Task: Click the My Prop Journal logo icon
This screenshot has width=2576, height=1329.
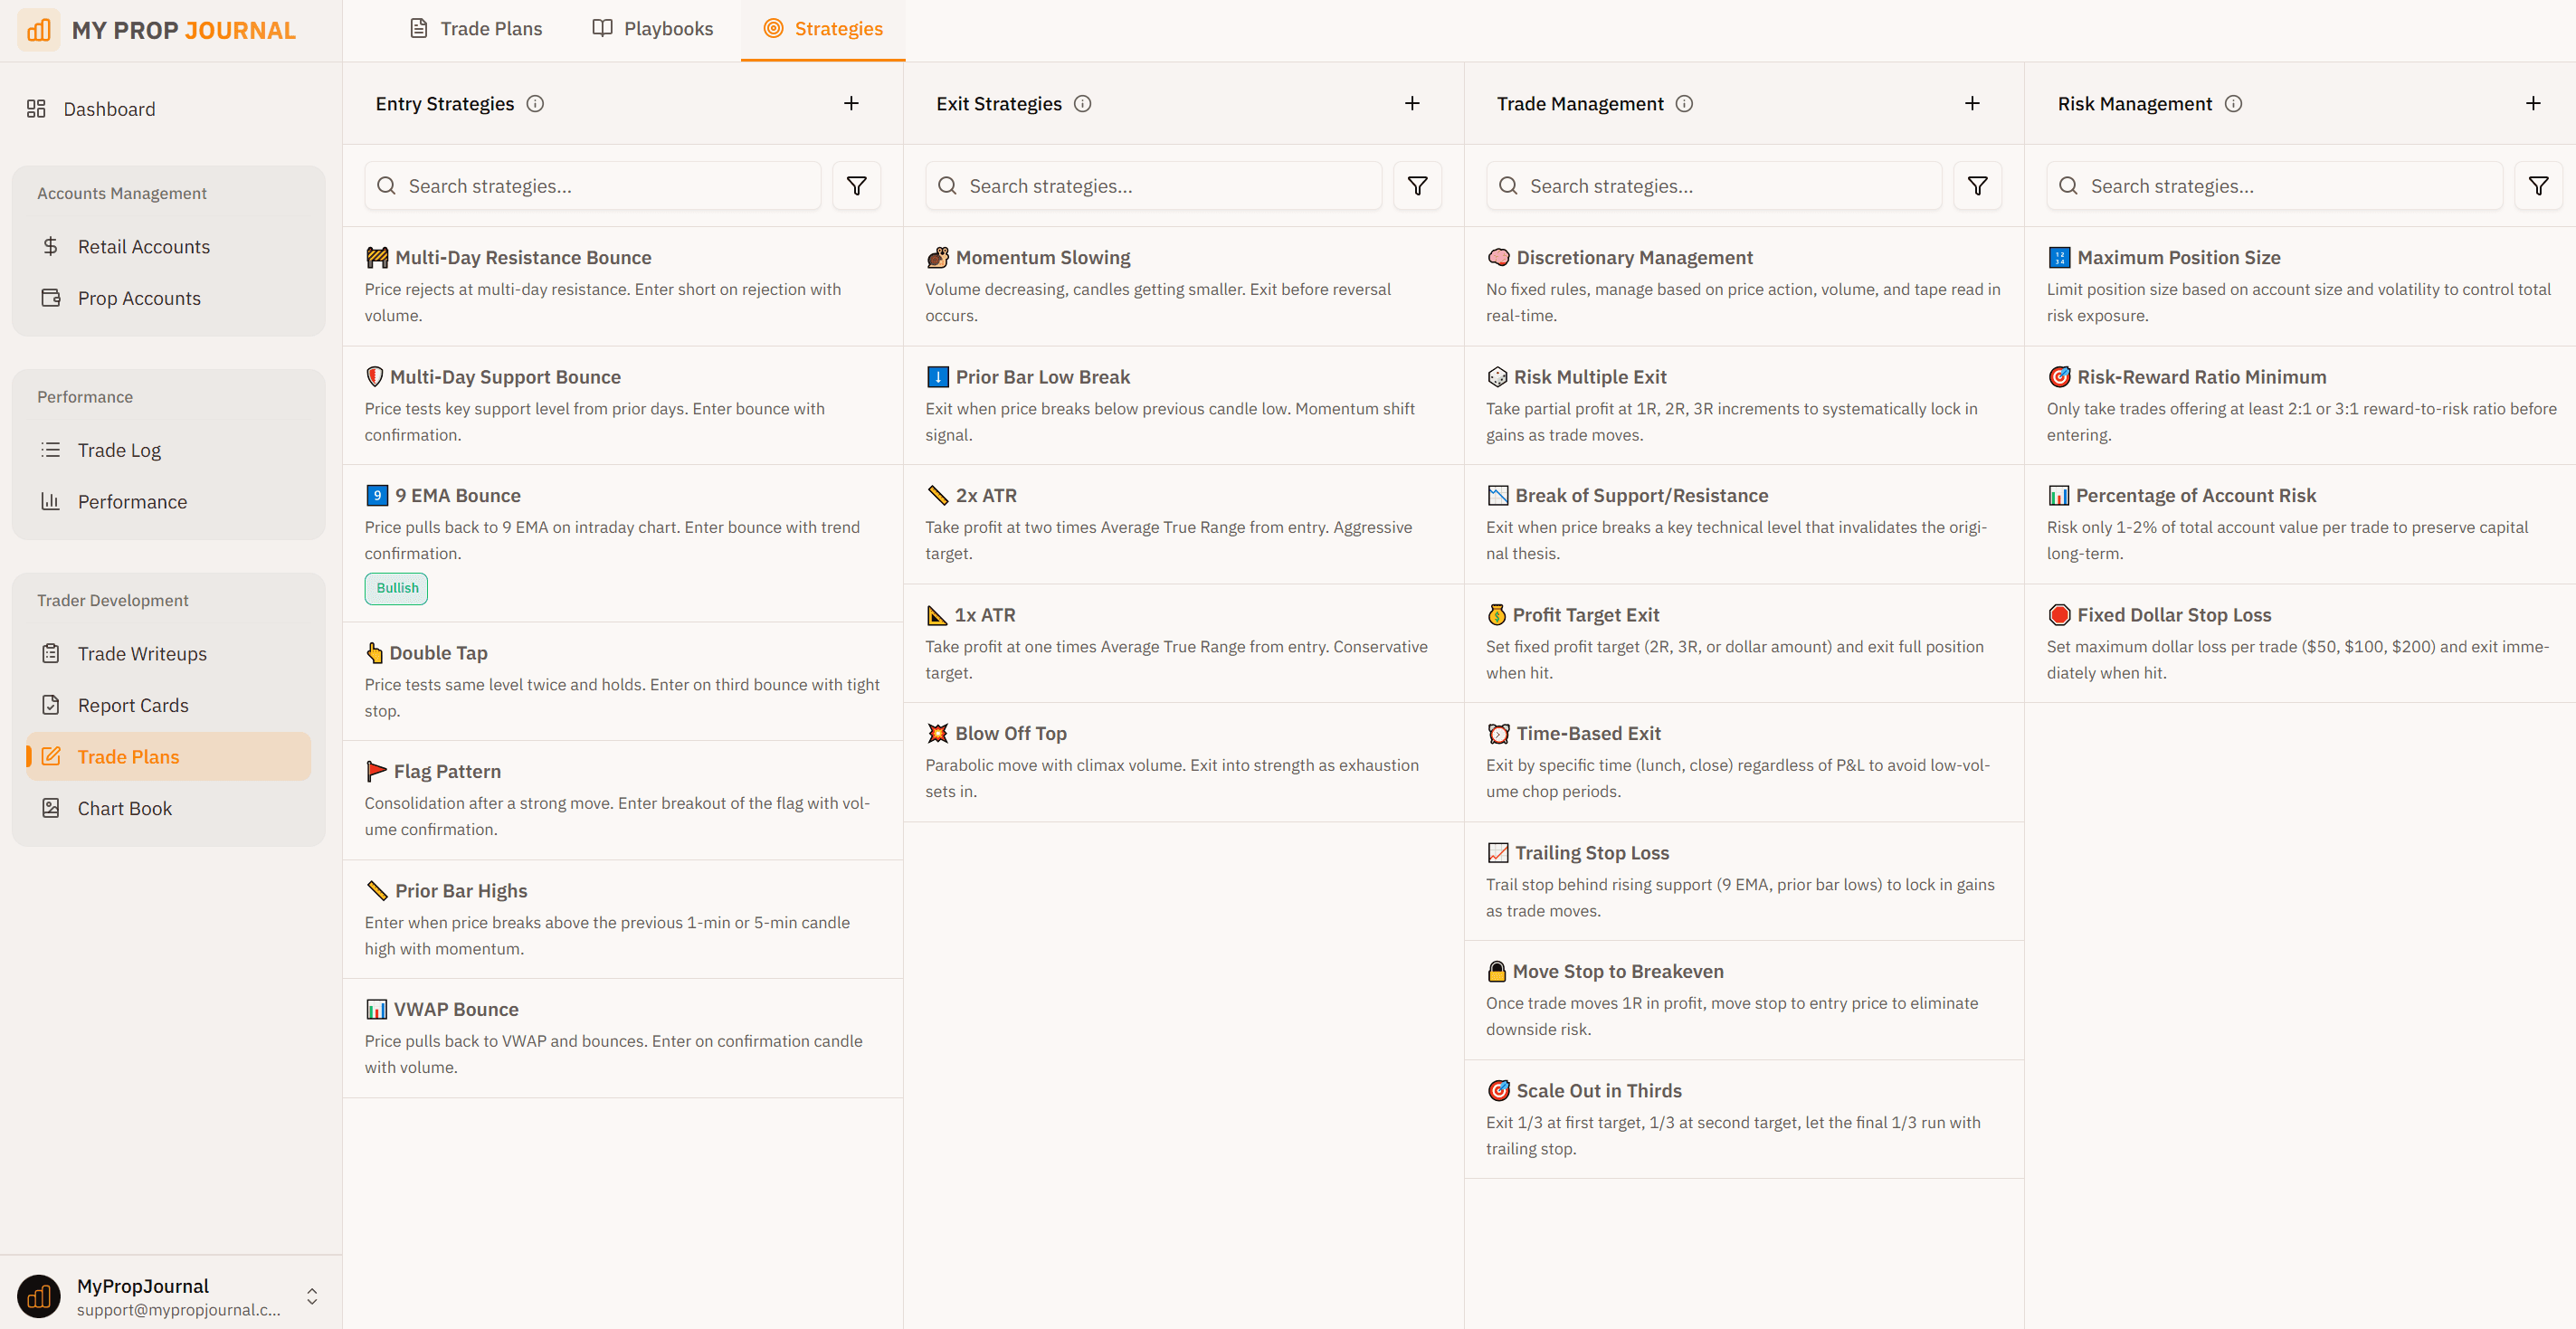Action: click(39, 30)
